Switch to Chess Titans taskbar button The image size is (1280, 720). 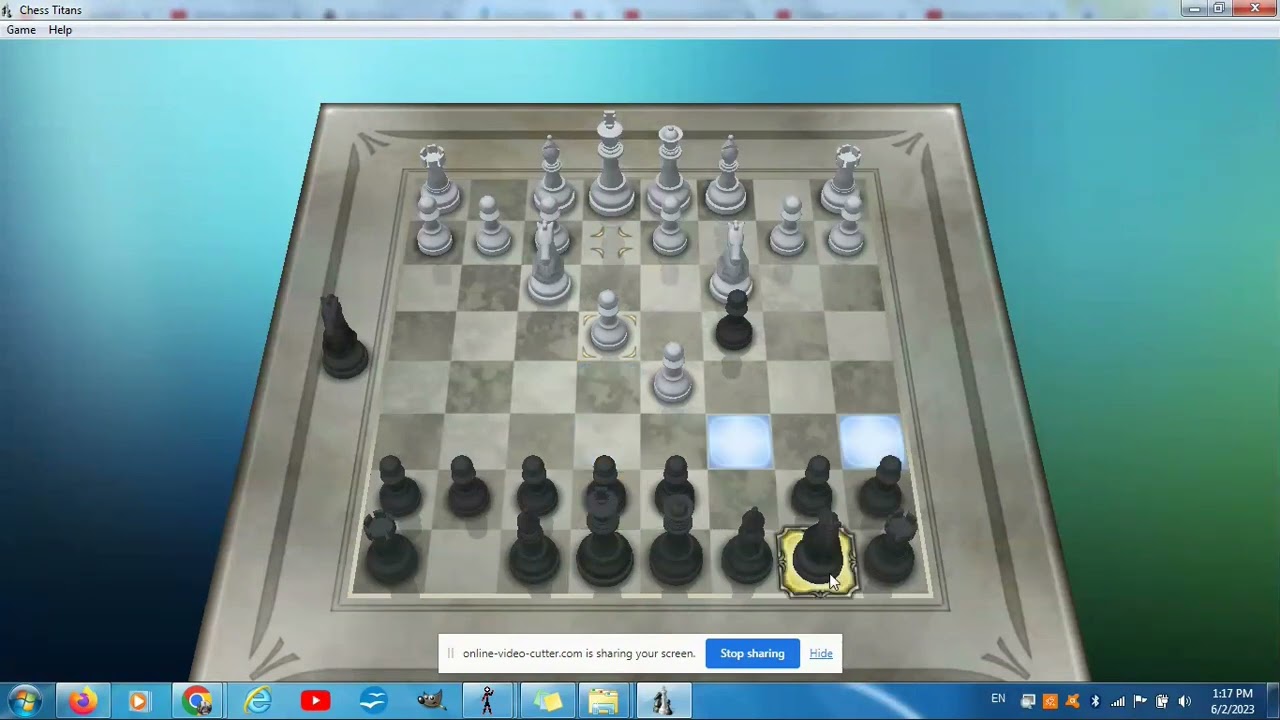(662, 701)
